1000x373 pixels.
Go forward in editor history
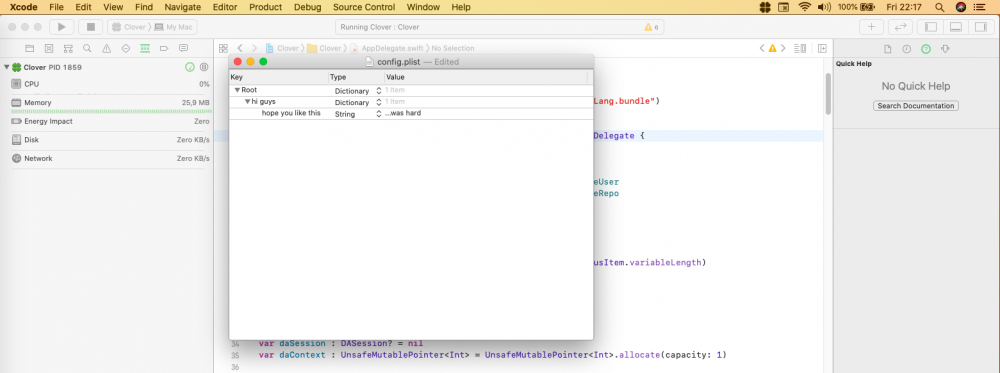coord(254,48)
